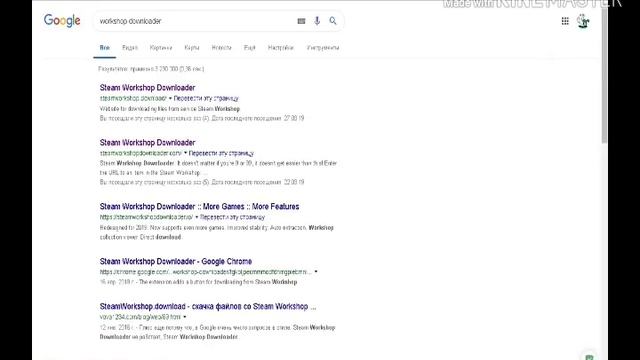Expand arrow beside steamworkshopdownloader.com URL
Image resolution: width=640 pixels, height=360 pixels.
pyautogui.click(x=185, y=153)
